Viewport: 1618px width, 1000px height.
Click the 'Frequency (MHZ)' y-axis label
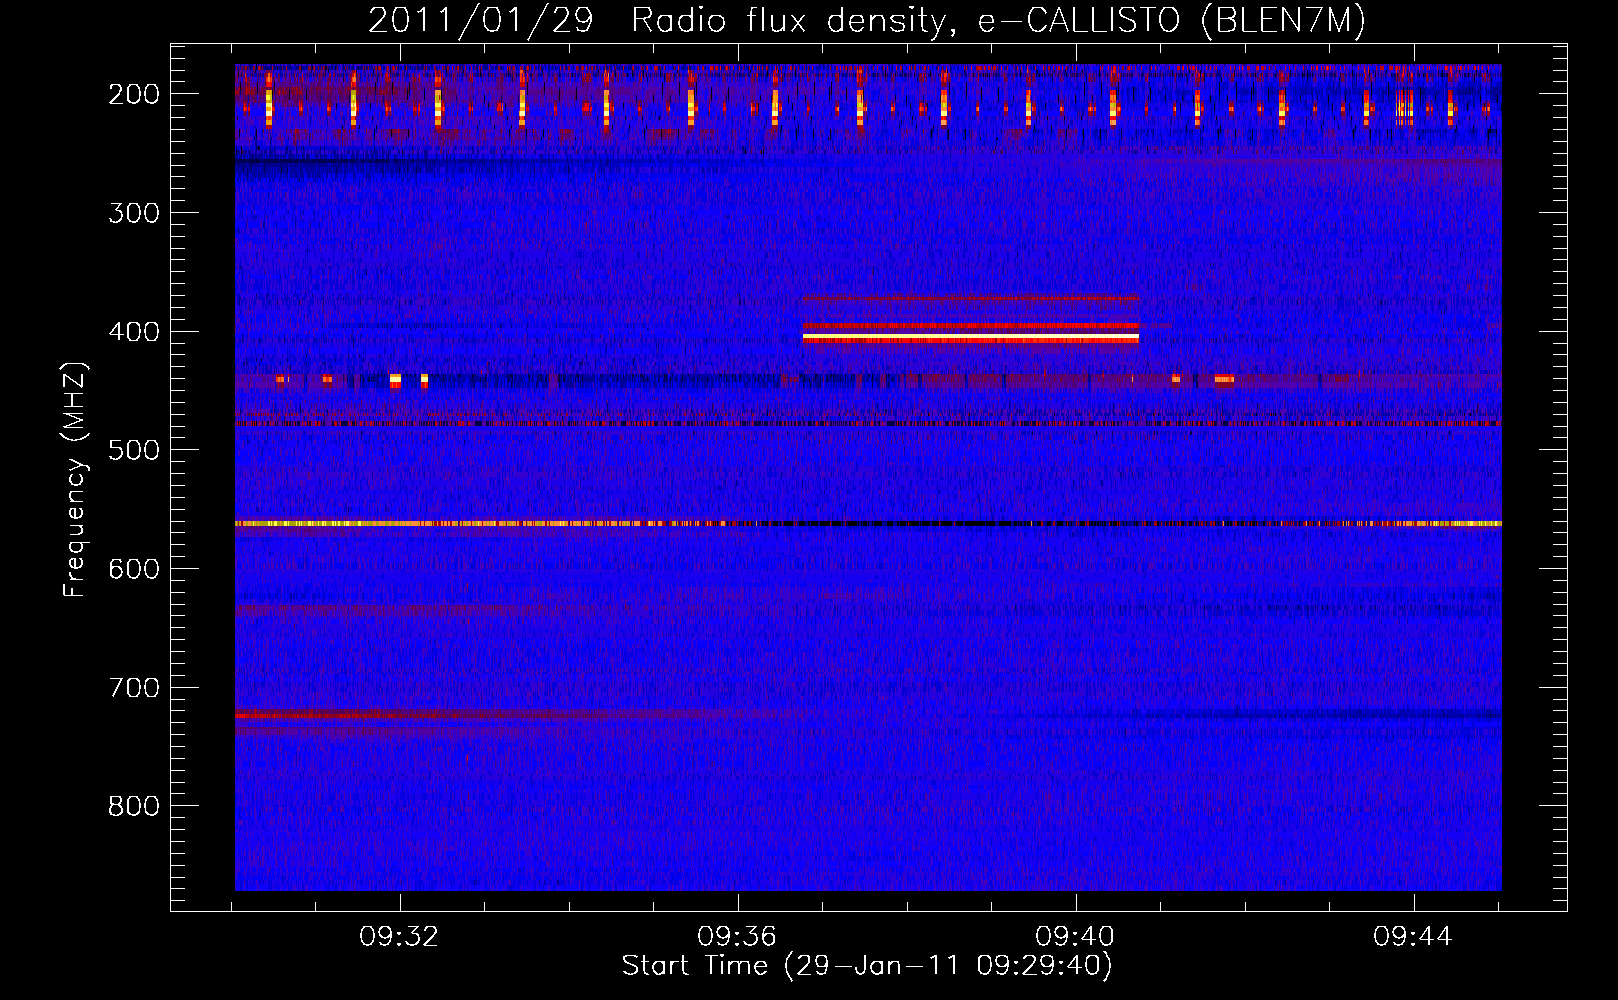coord(75,480)
